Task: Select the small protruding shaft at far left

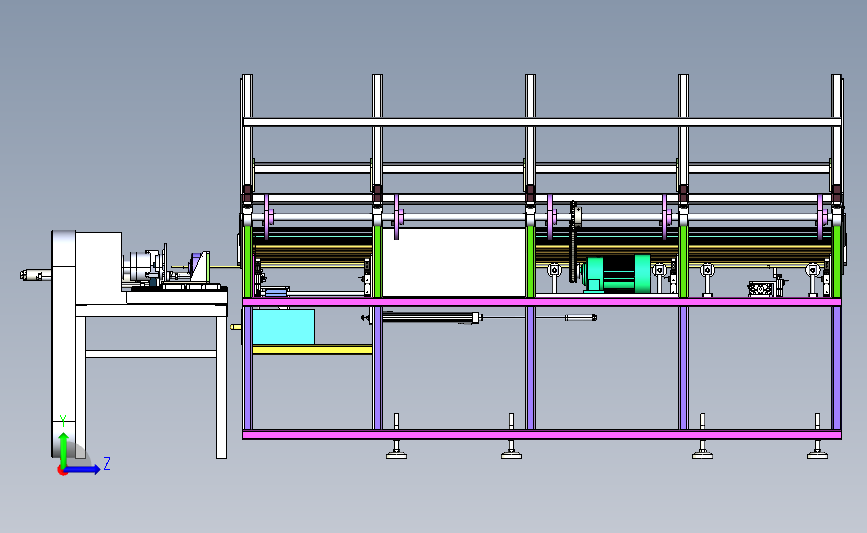Action: tap(36, 274)
